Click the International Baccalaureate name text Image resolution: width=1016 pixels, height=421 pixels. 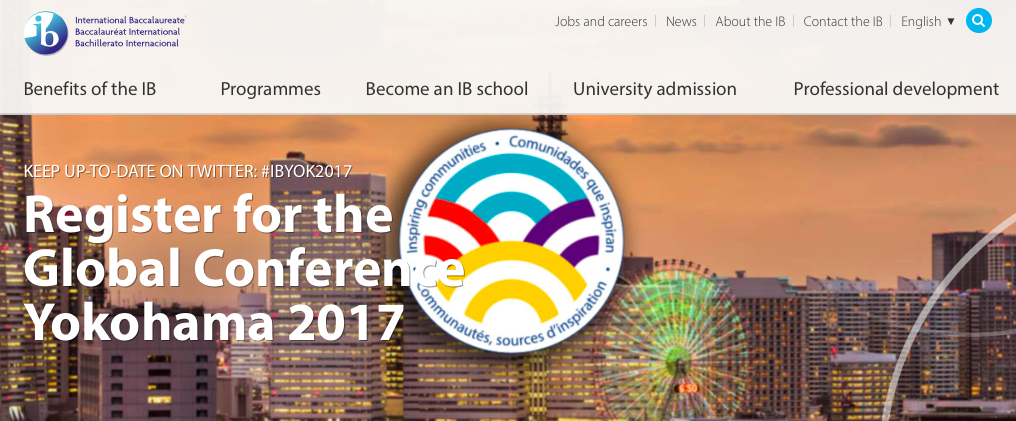130,20
